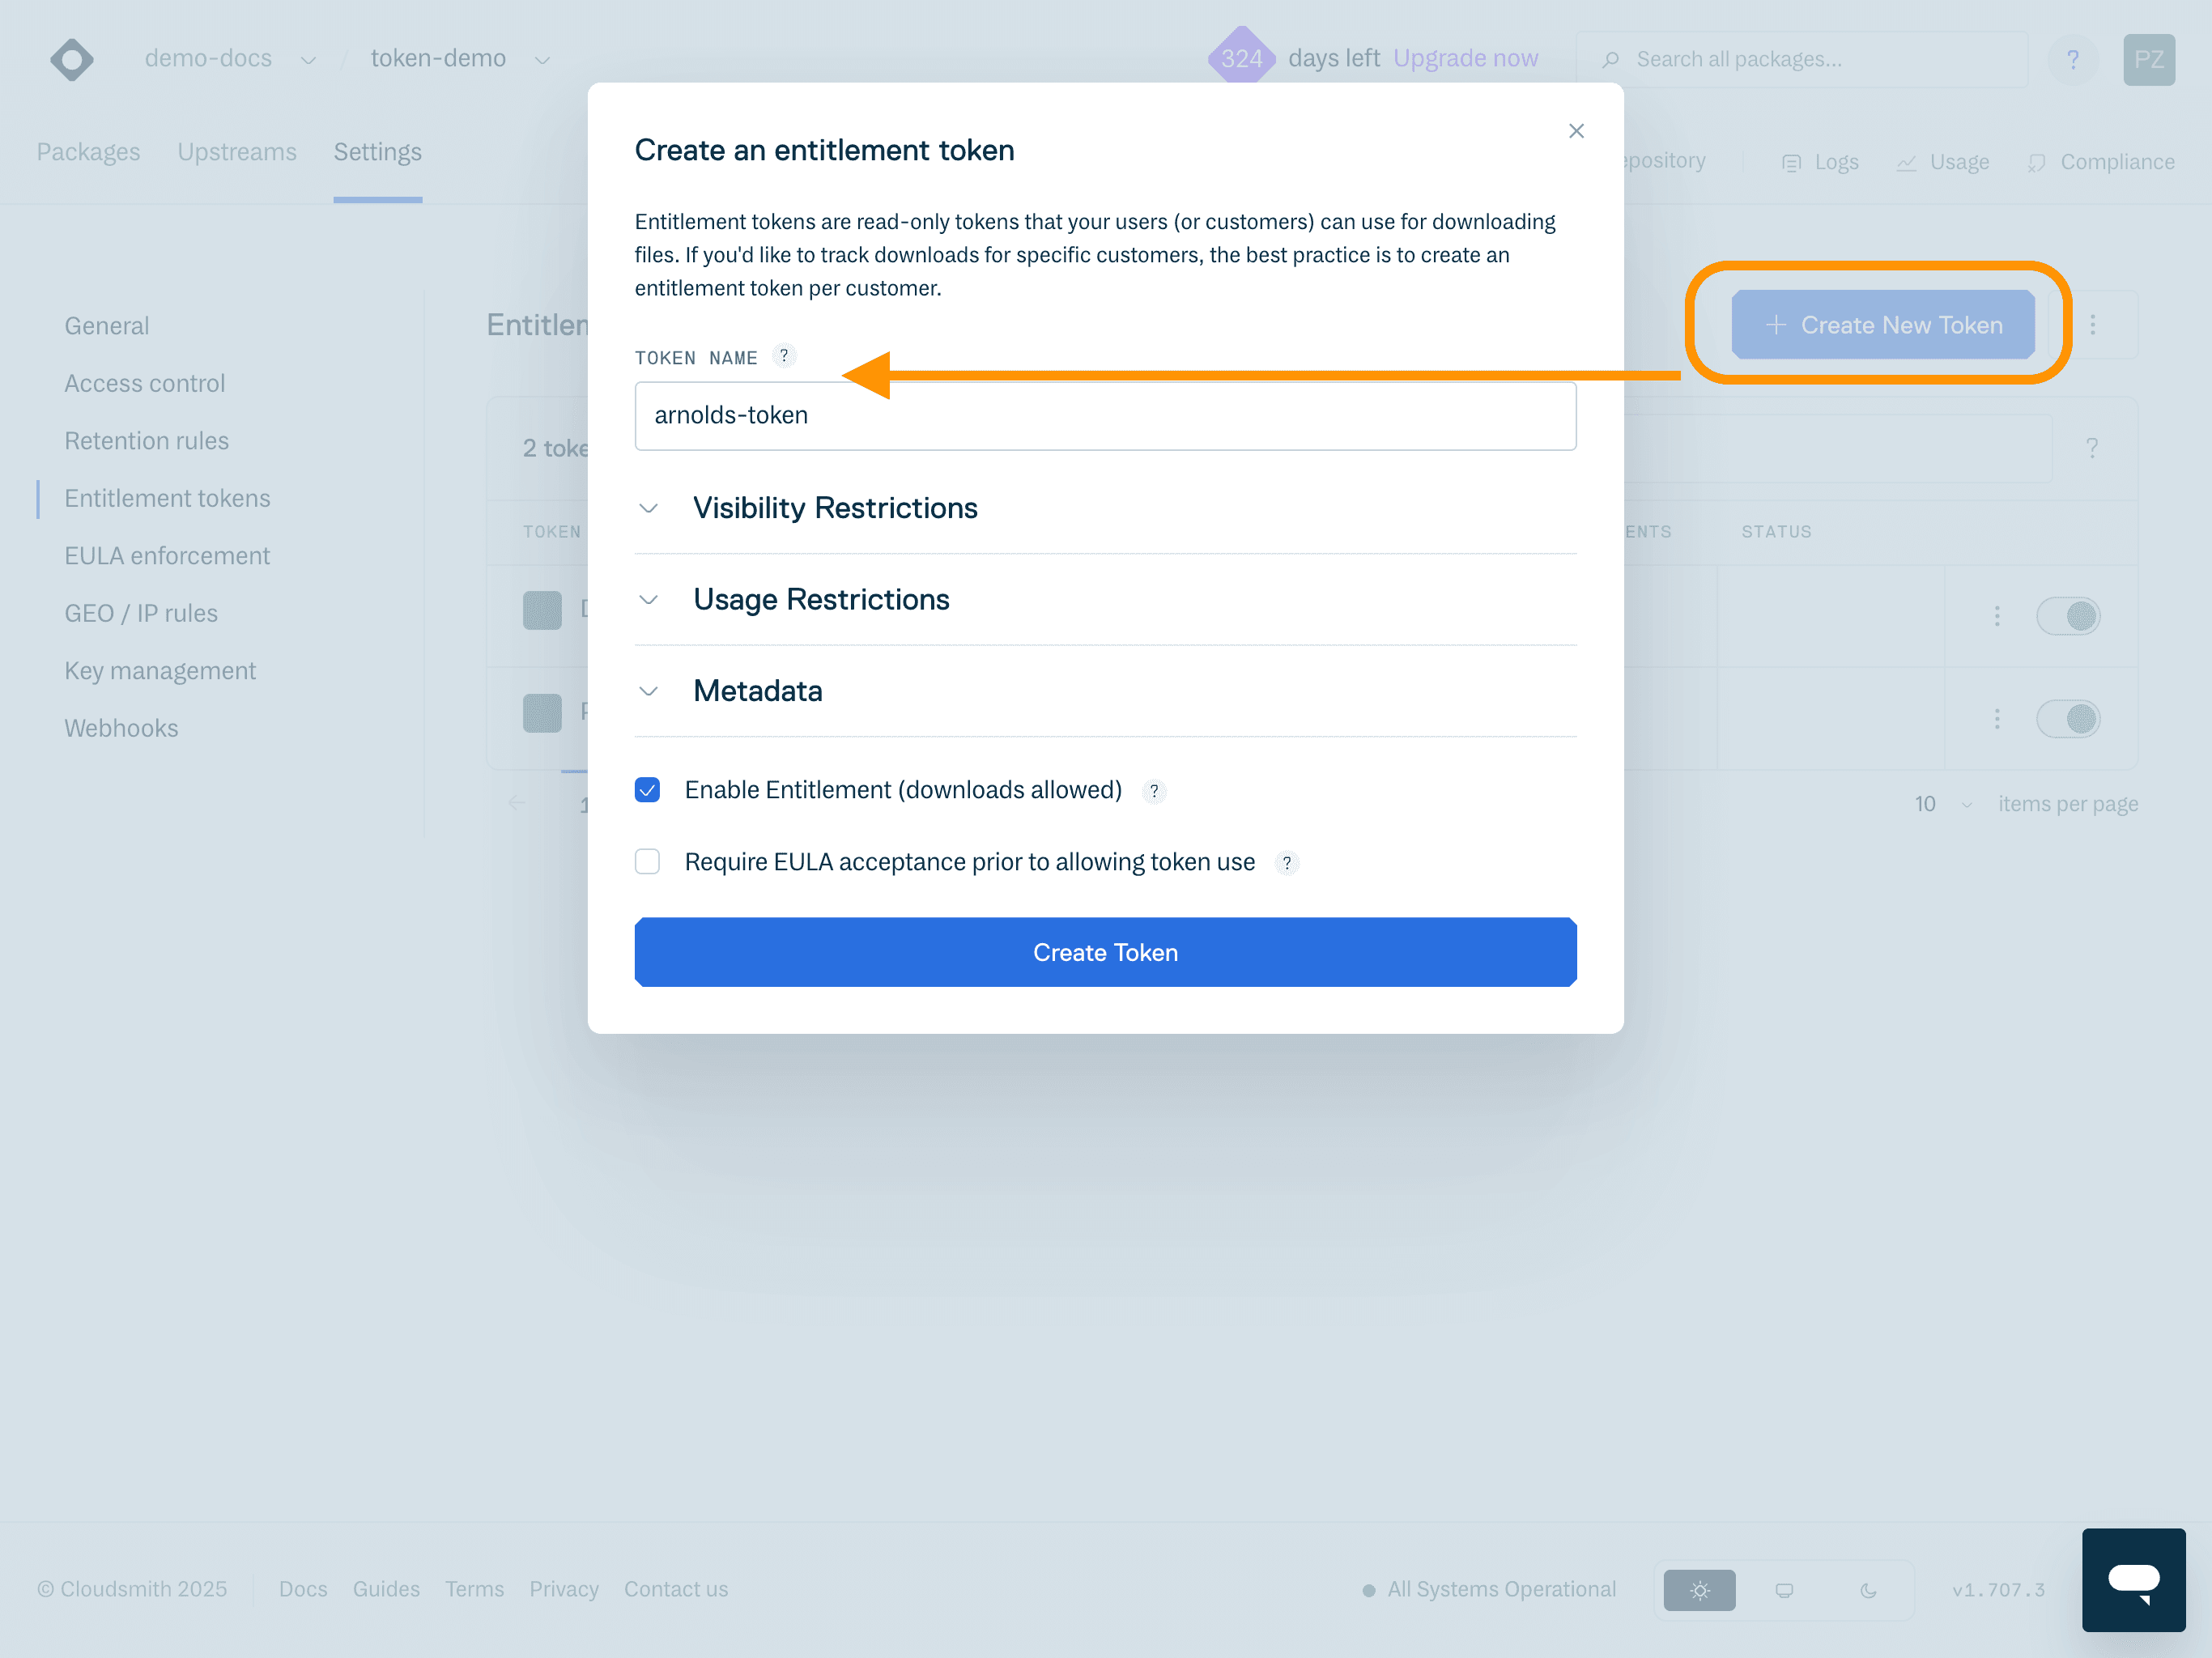
Task: Follow the Upgrade now link
Action: pos(1466,58)
